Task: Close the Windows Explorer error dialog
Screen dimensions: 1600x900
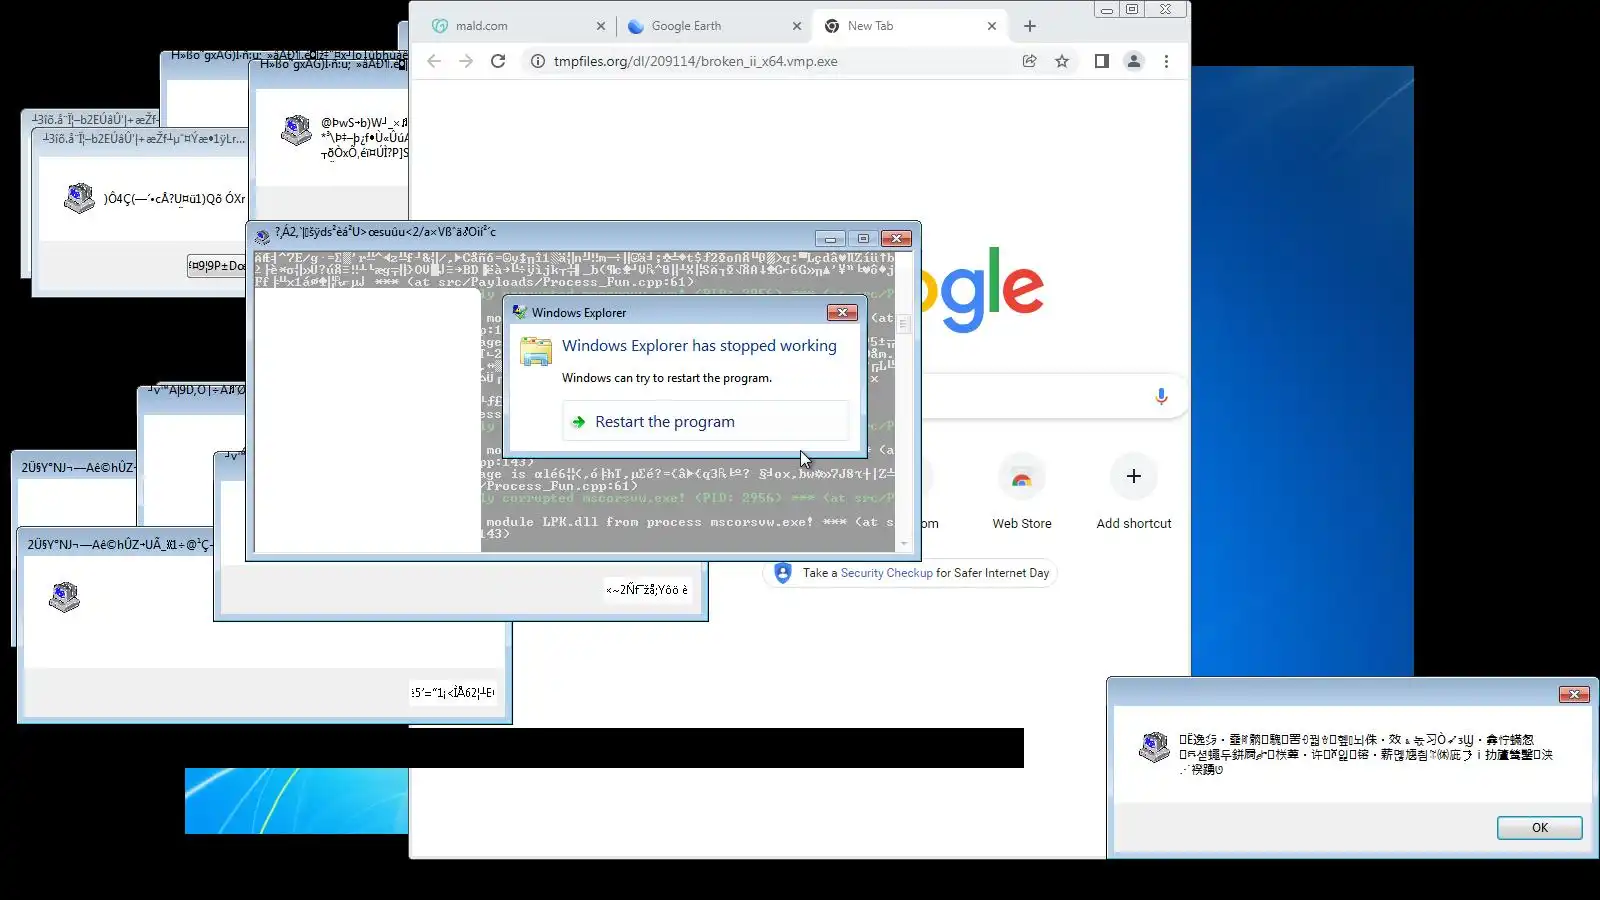Action: [842, 313]
